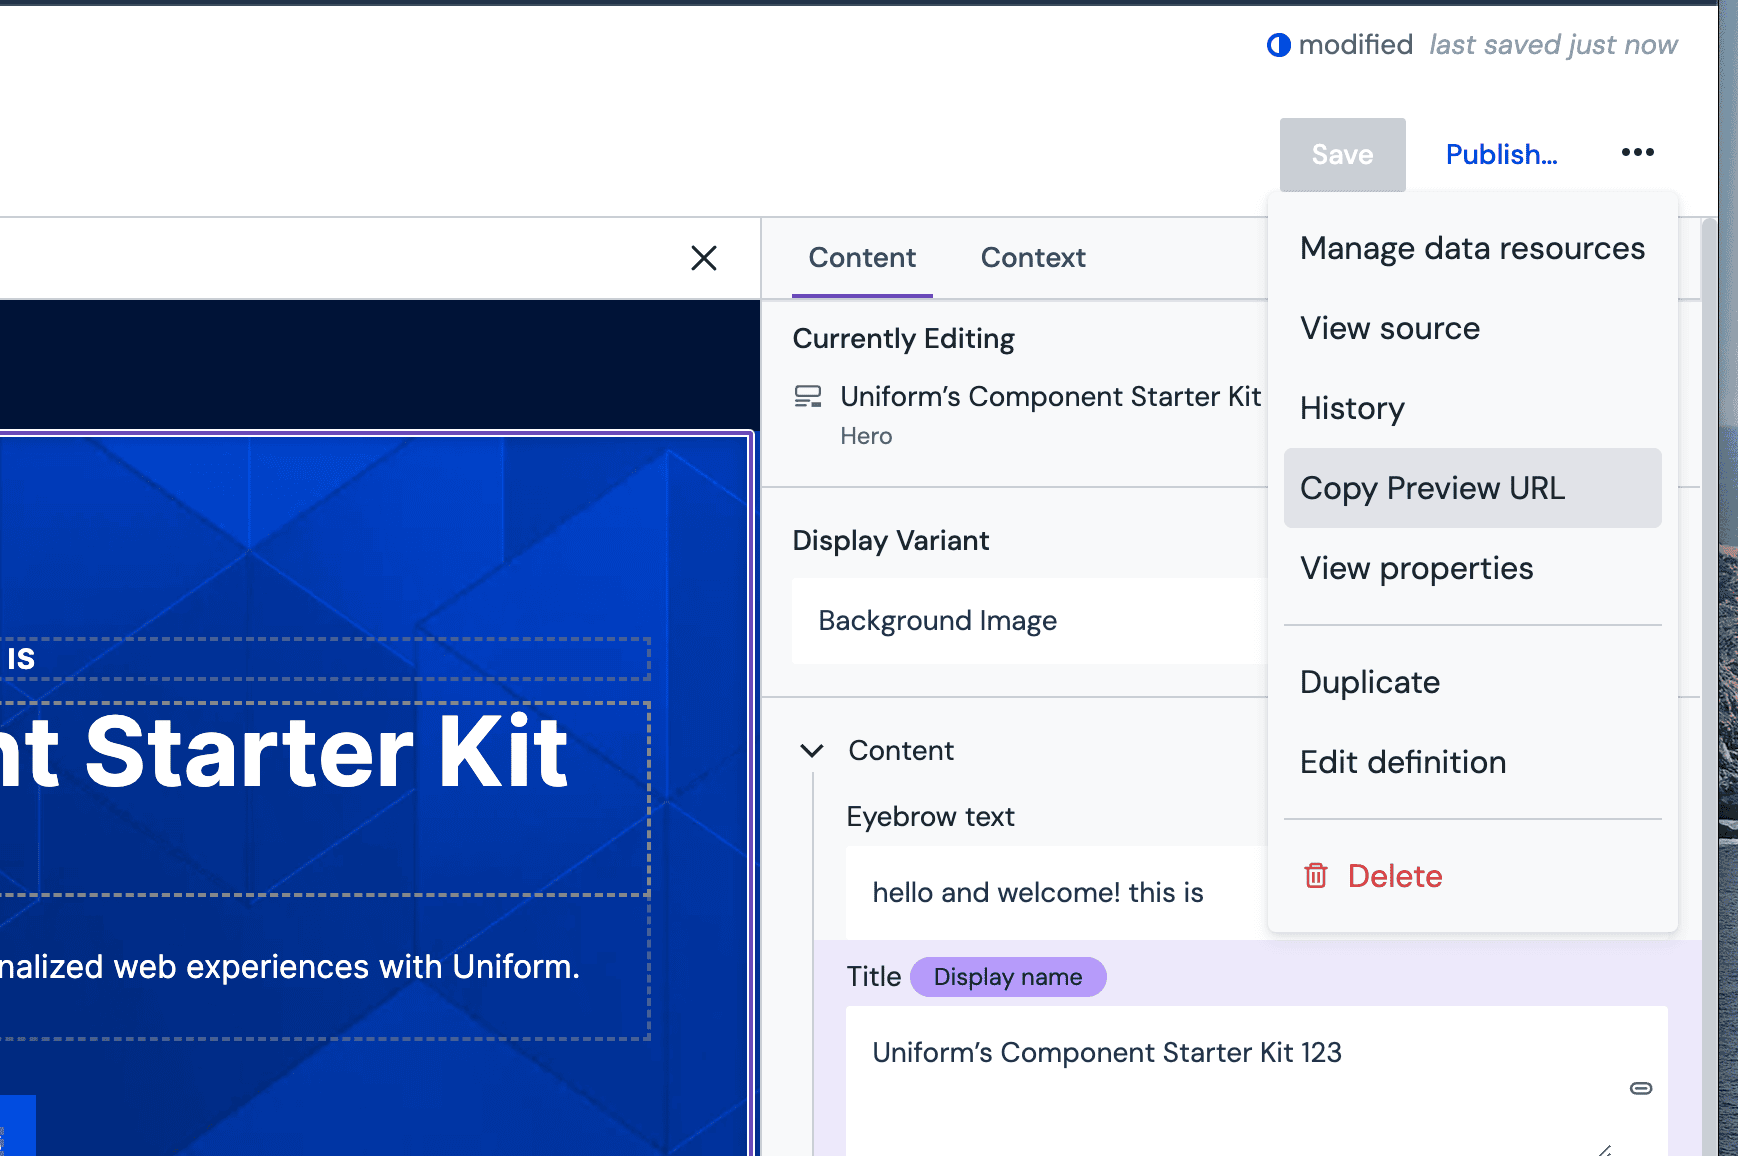Click the Publish… button
Viewport: 1738px width, 1156px height.
coord(1501,155)
